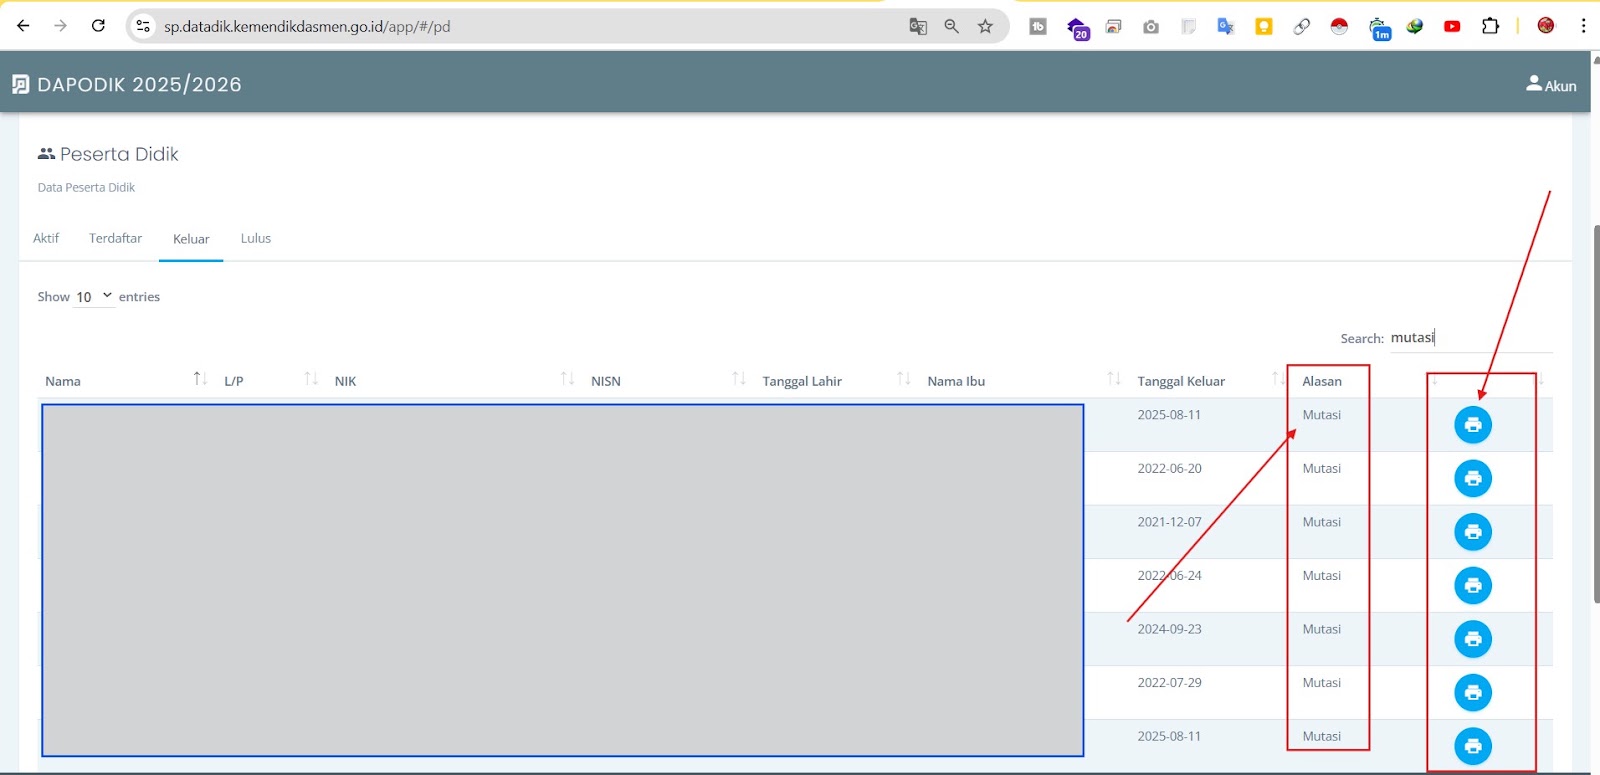Select the 2021-12-07 date cell
1600x775 pixels.
[1169, 522]
